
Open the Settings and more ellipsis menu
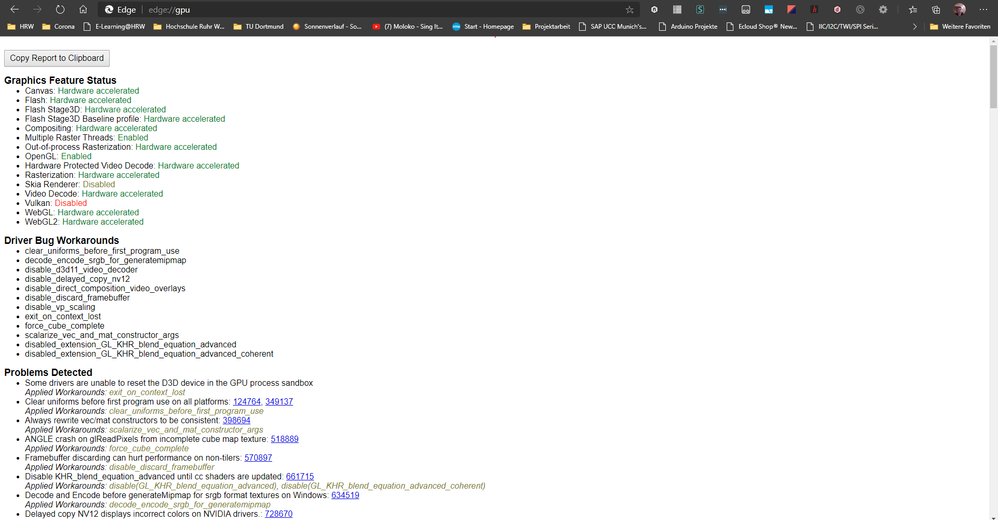[x=983, y=10]
